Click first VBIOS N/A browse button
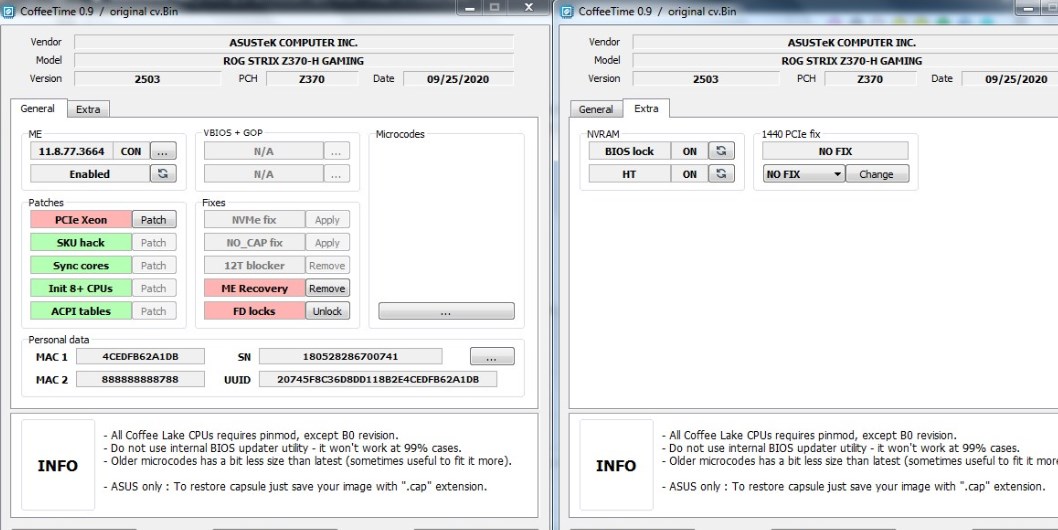The width and height of the screenshot is (1058, 530). tap(337, 151)
